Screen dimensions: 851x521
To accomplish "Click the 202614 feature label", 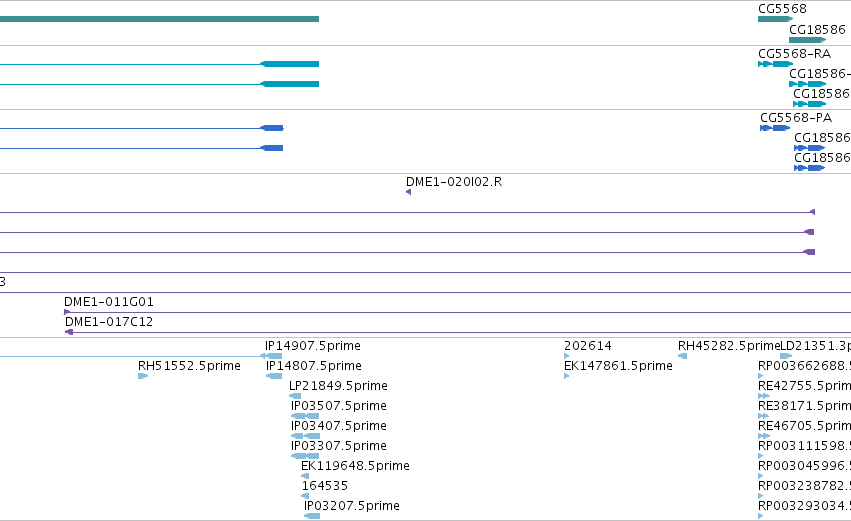I will pos(588,346).
